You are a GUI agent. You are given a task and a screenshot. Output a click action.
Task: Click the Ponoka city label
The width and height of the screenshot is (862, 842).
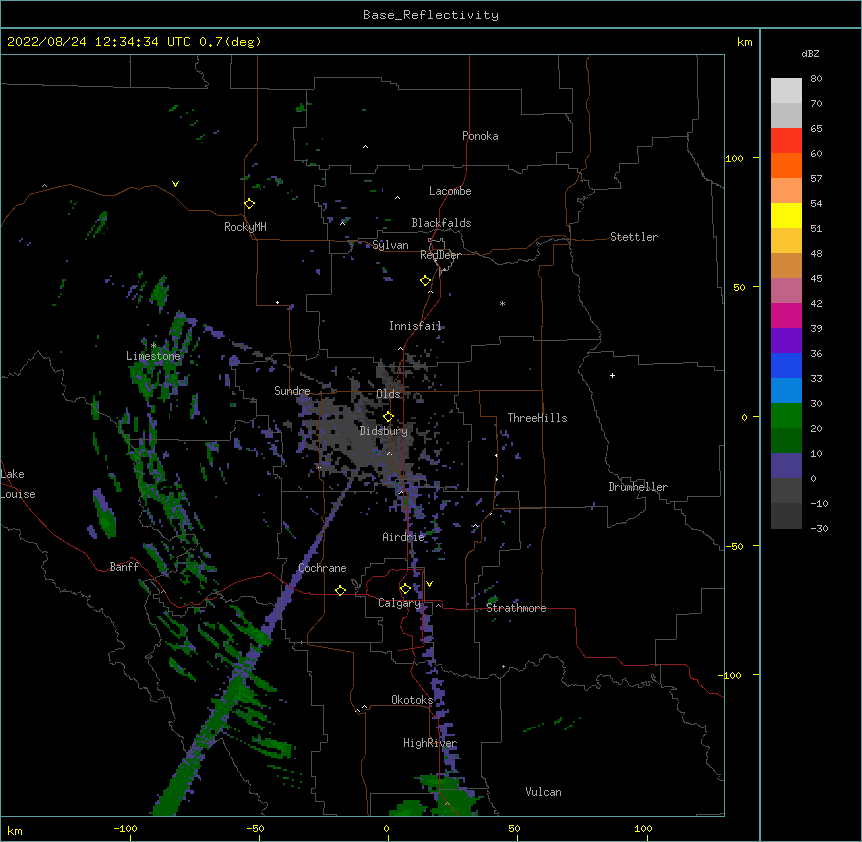480,136
